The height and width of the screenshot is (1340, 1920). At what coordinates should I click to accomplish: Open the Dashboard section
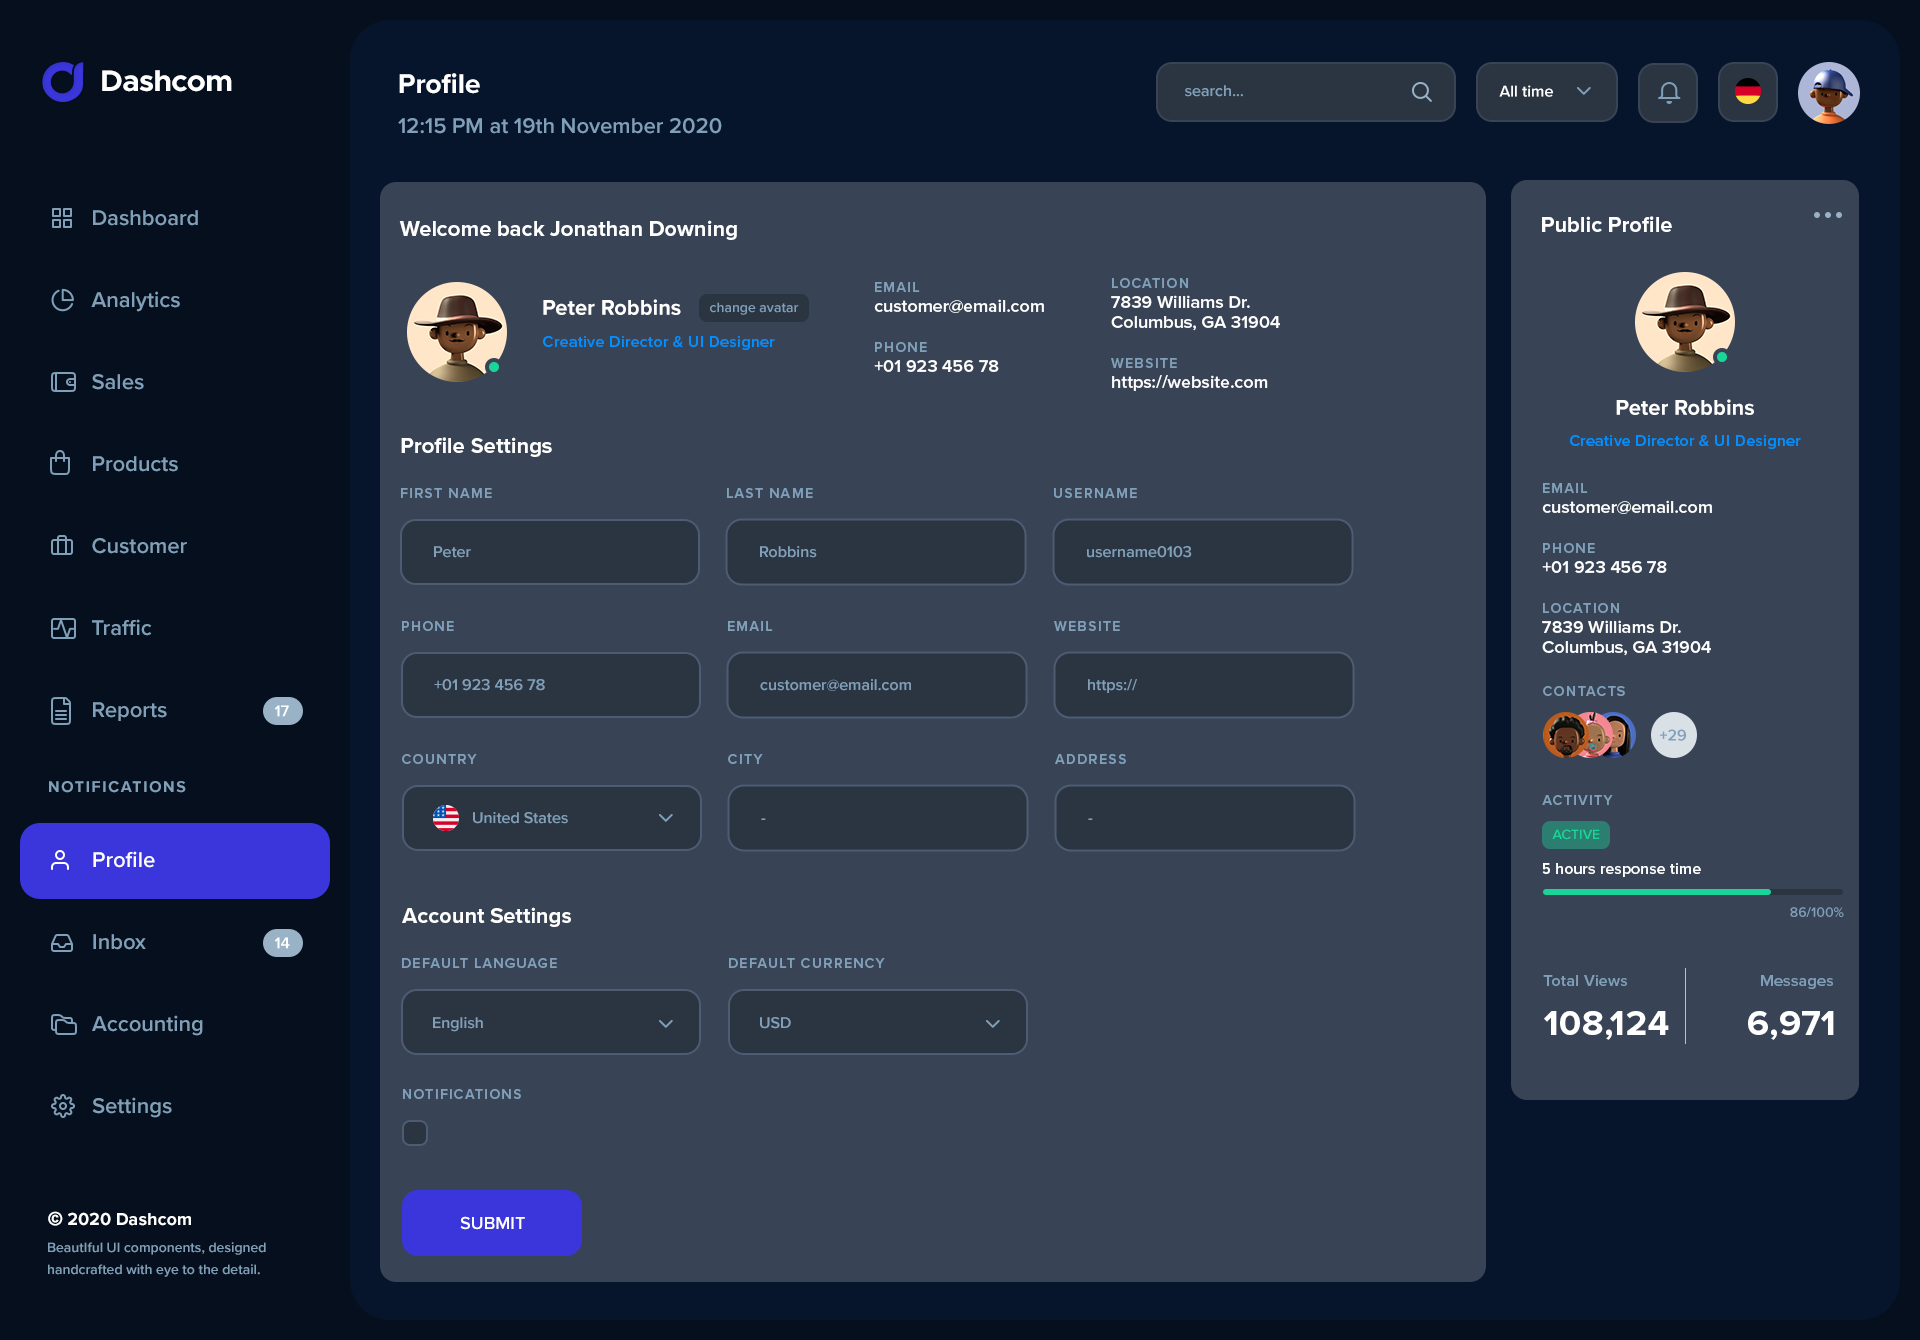point(144,217)
